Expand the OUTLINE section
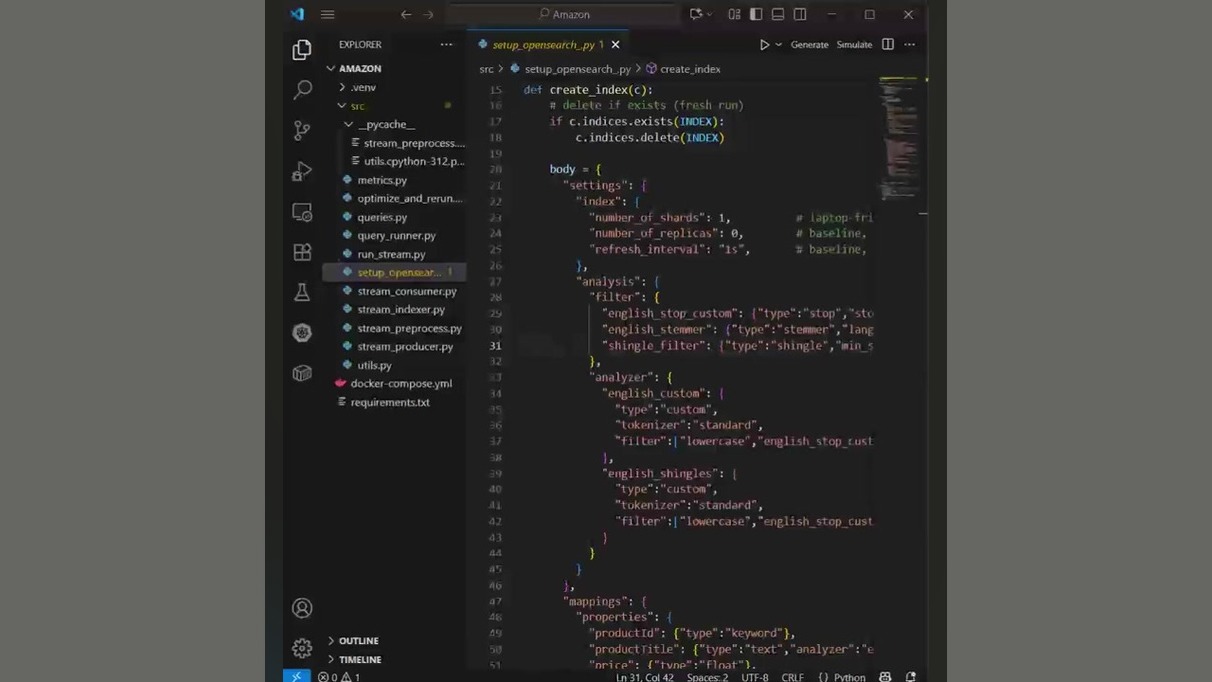This screenshot has width=1212, height=682. click(358, 640)
